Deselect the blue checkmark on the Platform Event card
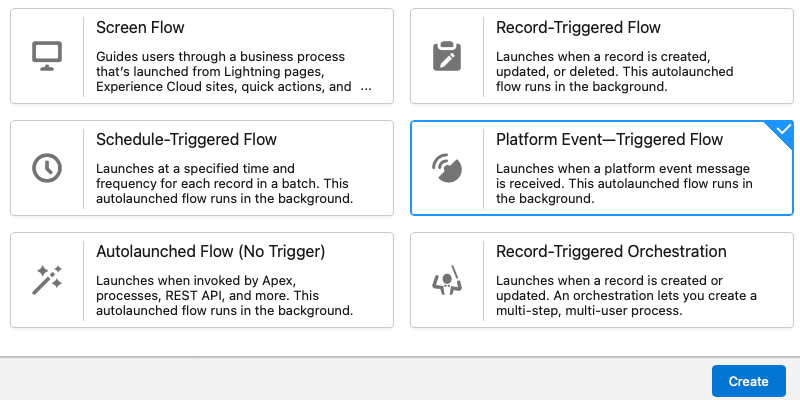The image size is (800, 400). pos(783,131)
